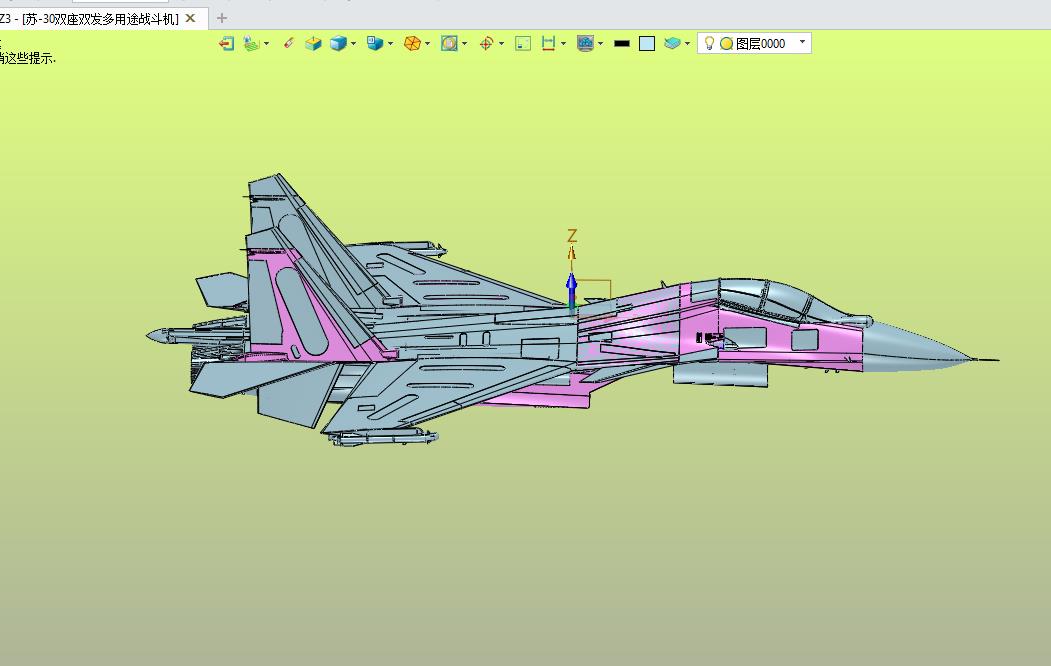Click the 这些提示 hint text

(31, 59)
